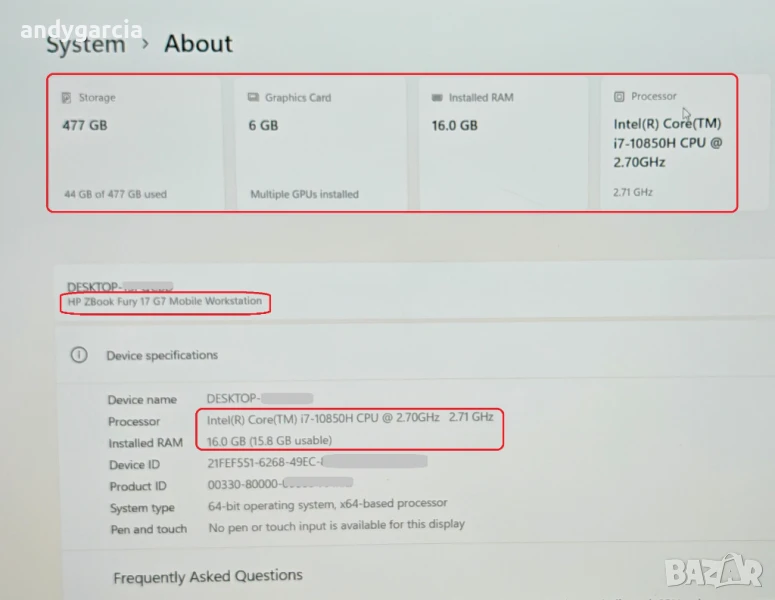
Task: Click the 16.0 GB installed RAM value in top card
Action: [454, 126]
